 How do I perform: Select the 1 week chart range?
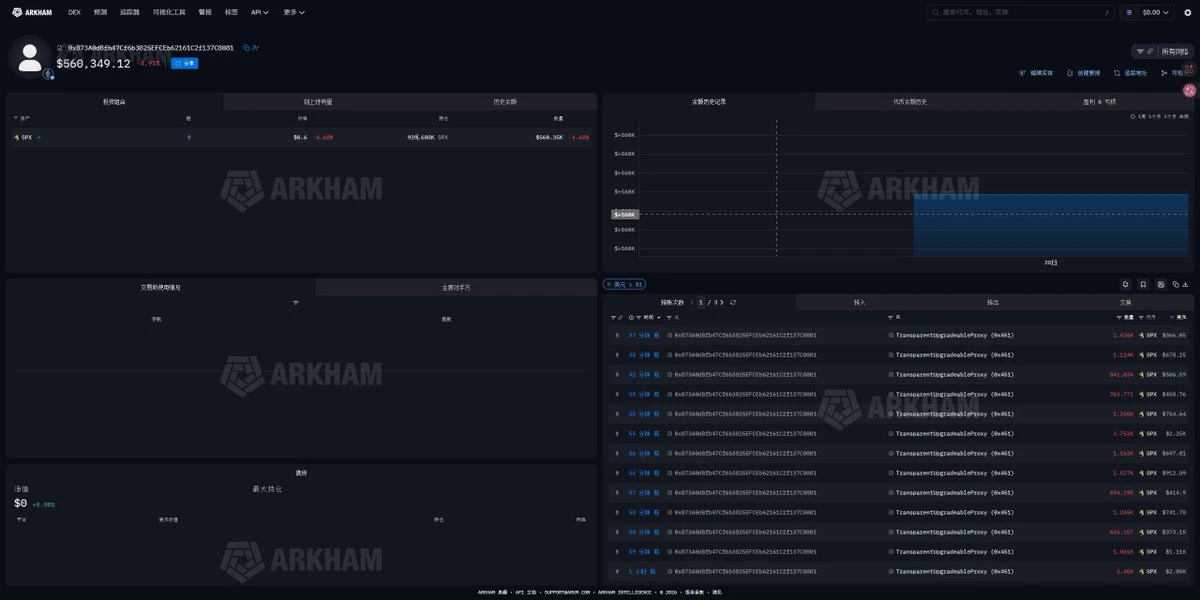[1143, 116]
